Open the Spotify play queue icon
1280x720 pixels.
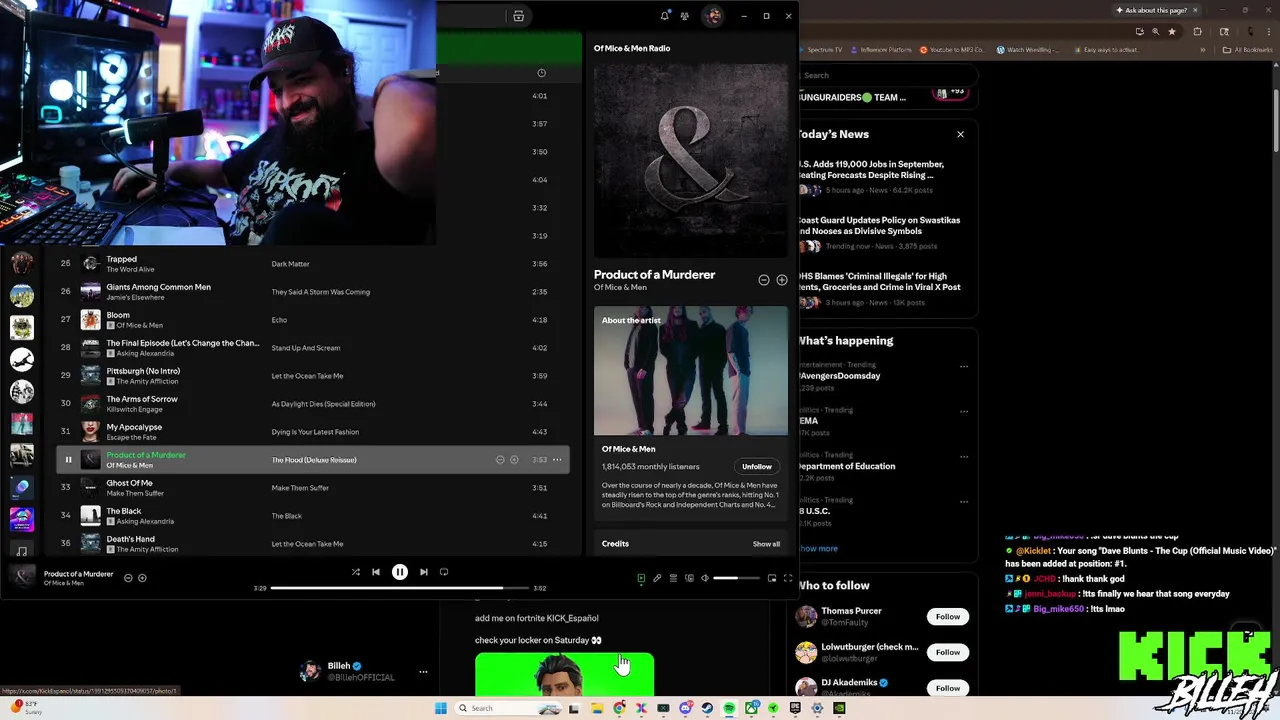(x=673, y=578)
